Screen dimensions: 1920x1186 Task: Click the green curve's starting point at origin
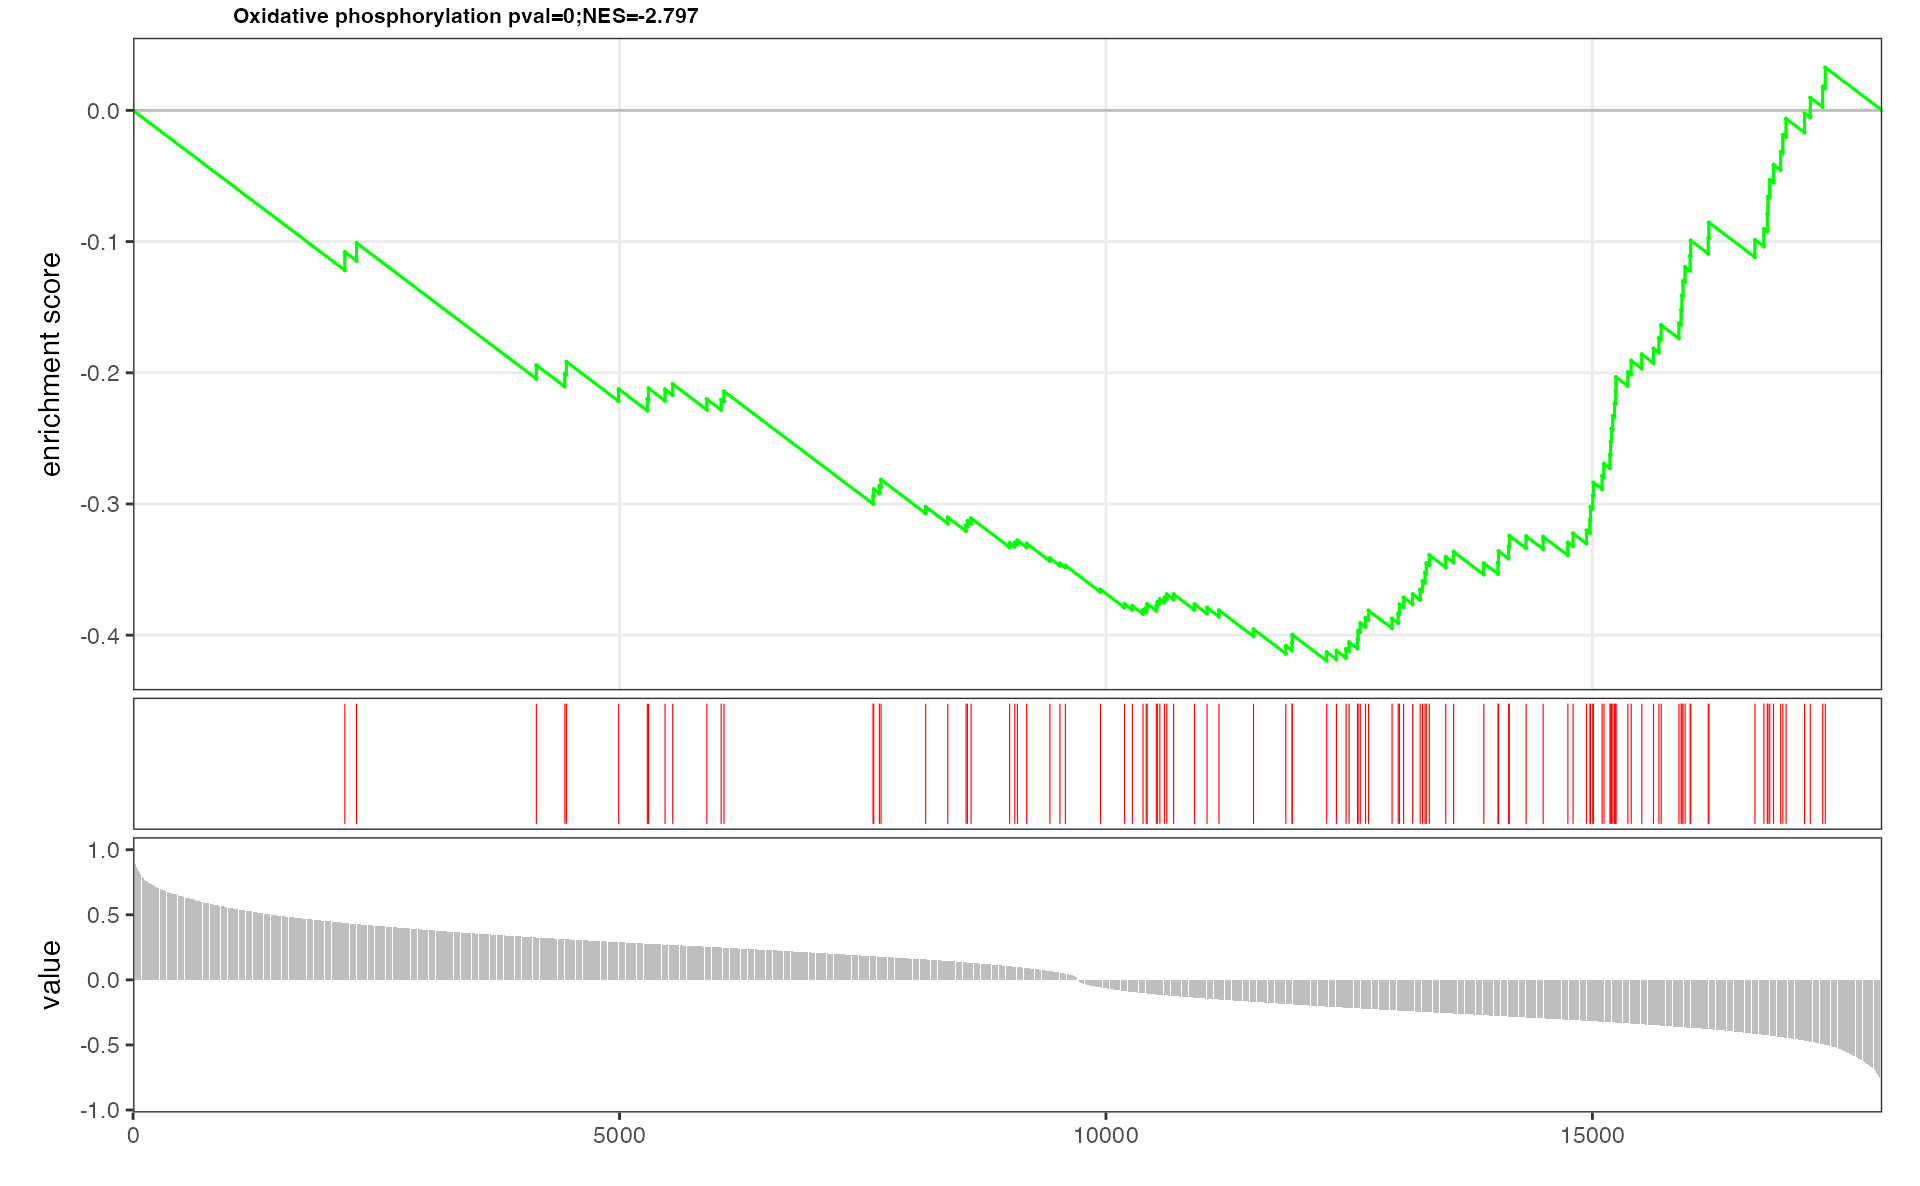[x=135, y=111]
